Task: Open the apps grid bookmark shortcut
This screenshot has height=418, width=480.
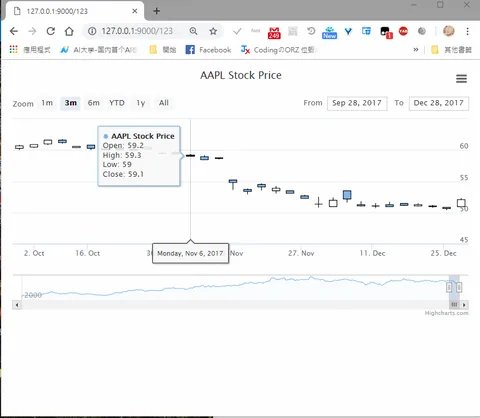Action: click(13, 50)
